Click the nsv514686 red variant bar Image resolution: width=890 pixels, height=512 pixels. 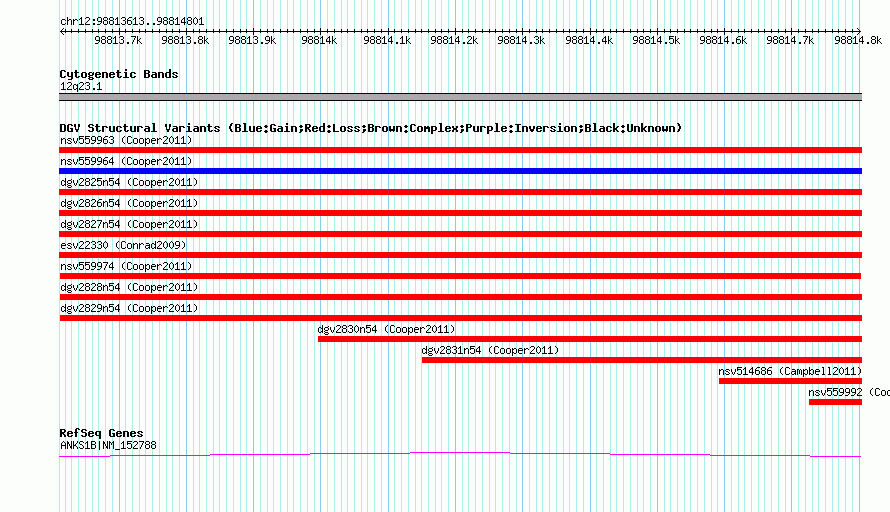(x=790, y=381)
